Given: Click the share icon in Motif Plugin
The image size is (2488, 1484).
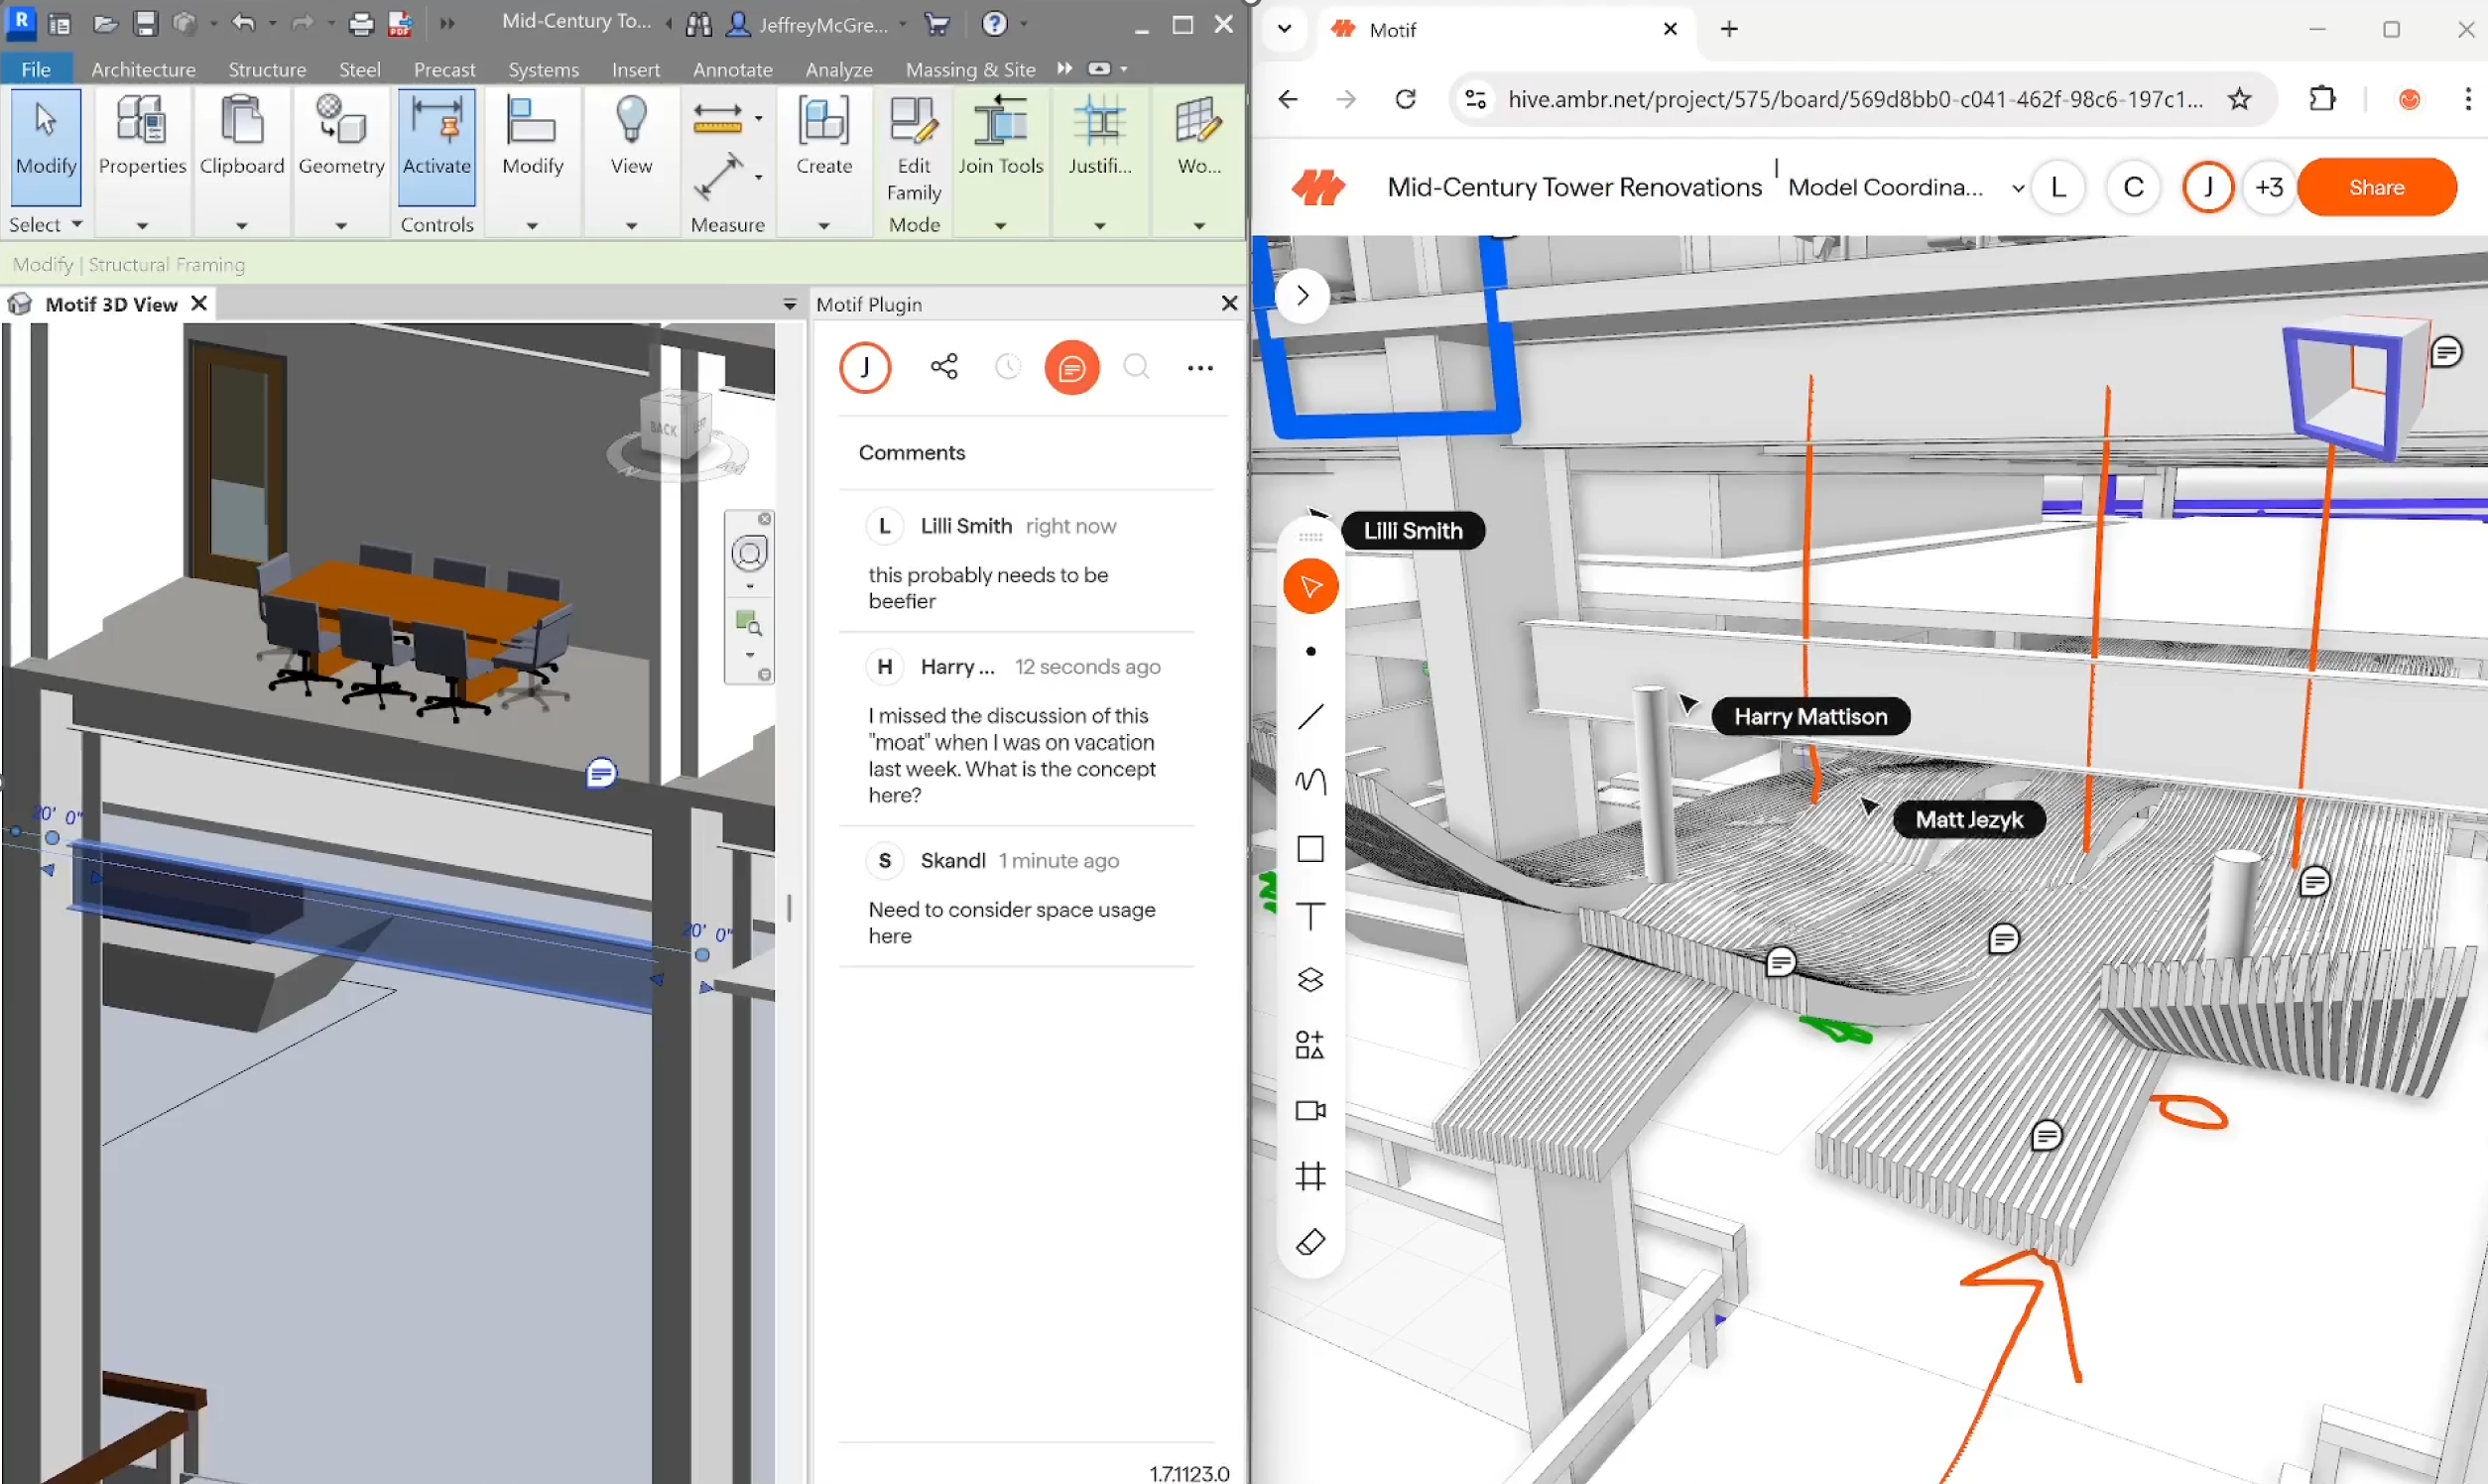Looking at the screenshot, I should 944,367.
